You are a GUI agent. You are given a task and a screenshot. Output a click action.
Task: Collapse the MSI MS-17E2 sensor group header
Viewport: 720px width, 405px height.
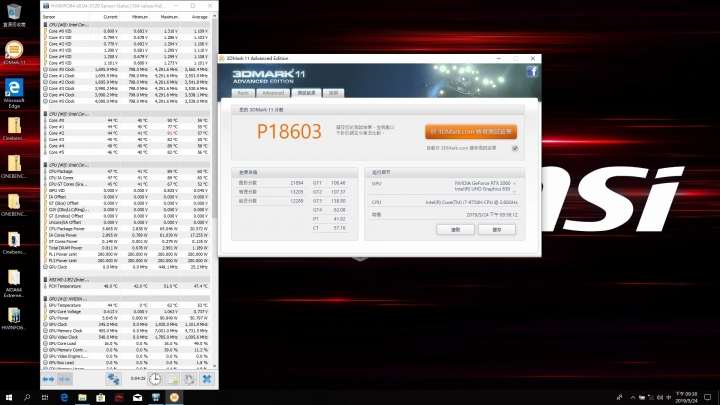(x=127, y=279)
